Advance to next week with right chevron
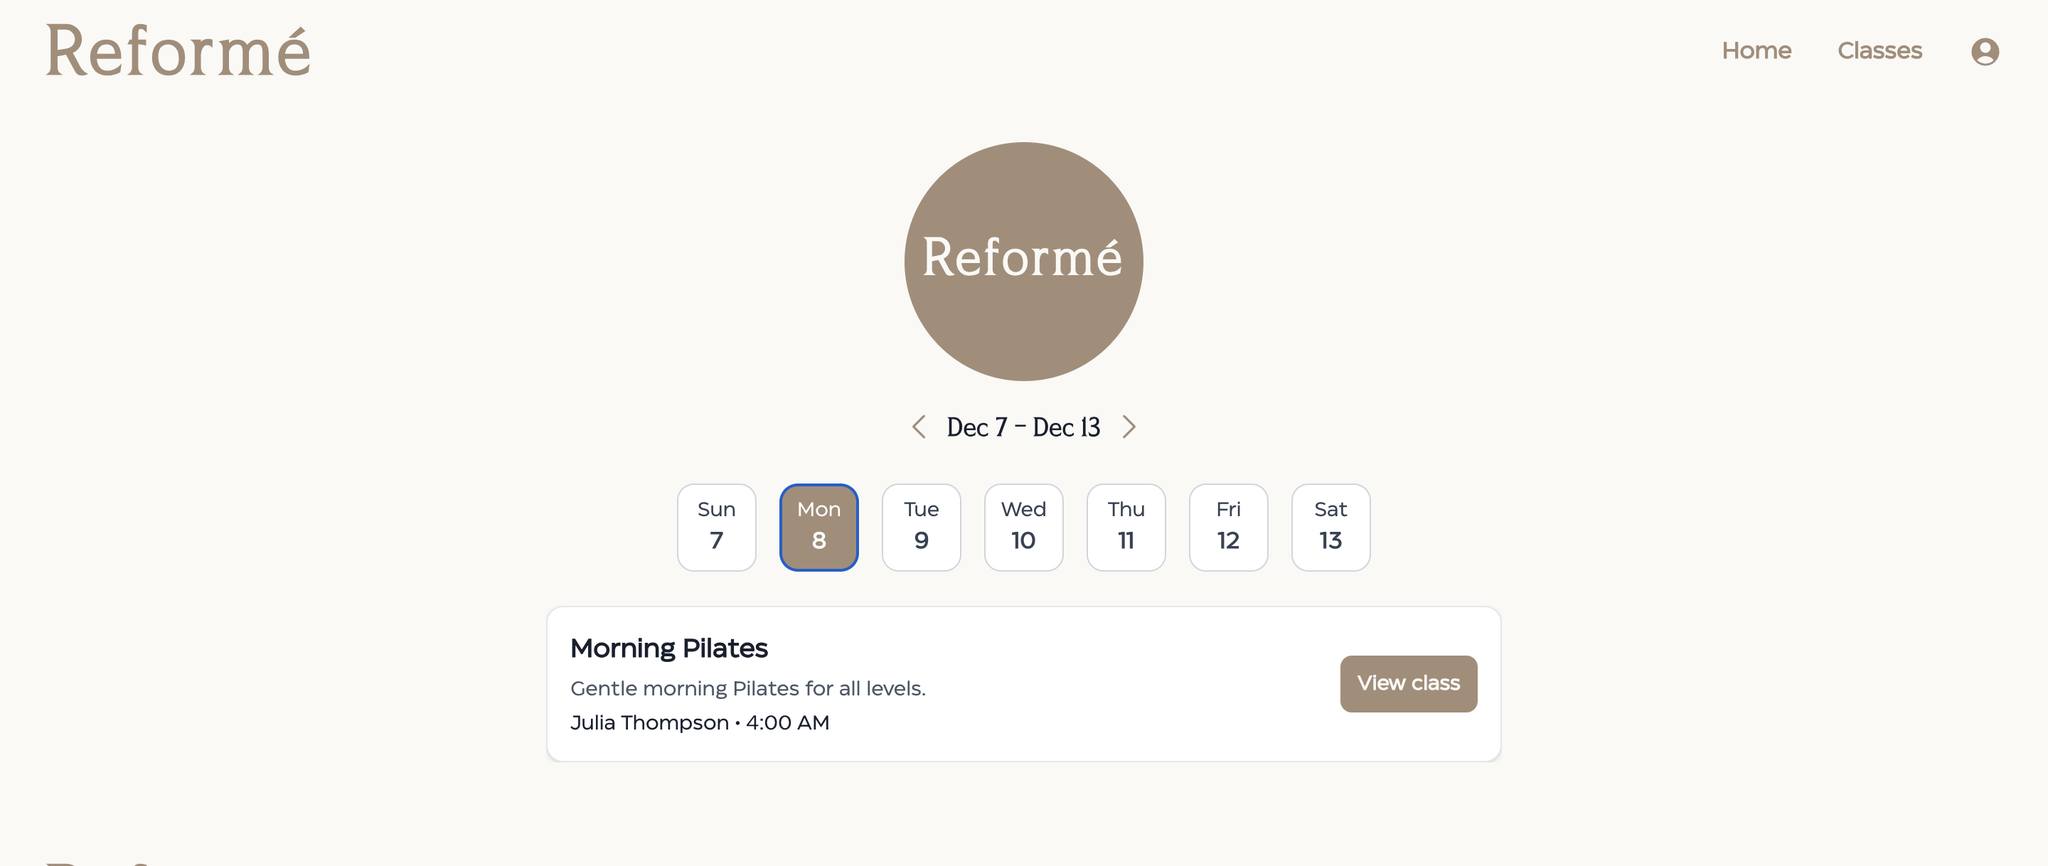 pyautogui.click(x=1129, y=427)
